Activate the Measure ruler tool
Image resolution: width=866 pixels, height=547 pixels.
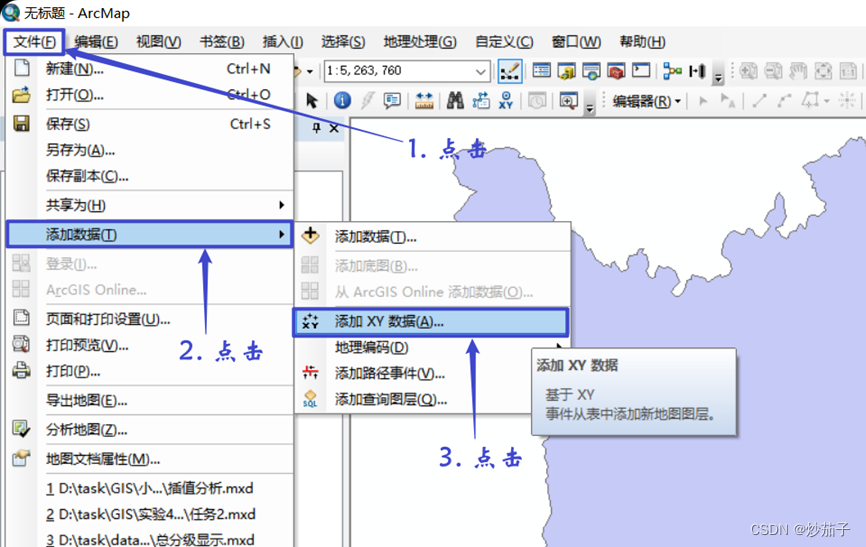424,101
